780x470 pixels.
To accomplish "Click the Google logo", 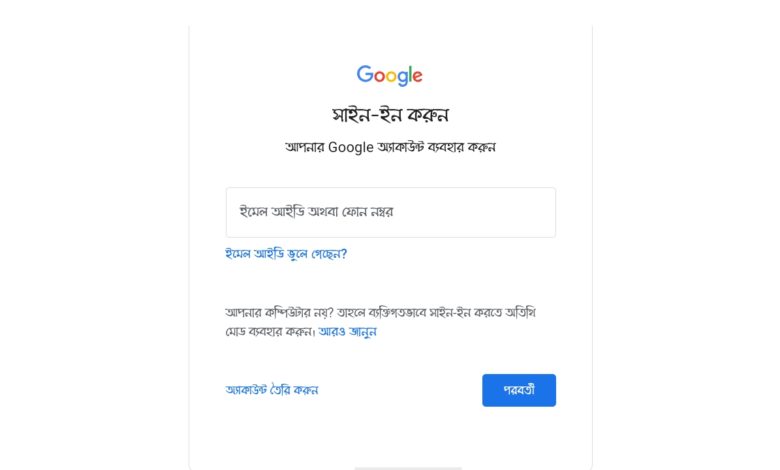I will tap(390, 76).
